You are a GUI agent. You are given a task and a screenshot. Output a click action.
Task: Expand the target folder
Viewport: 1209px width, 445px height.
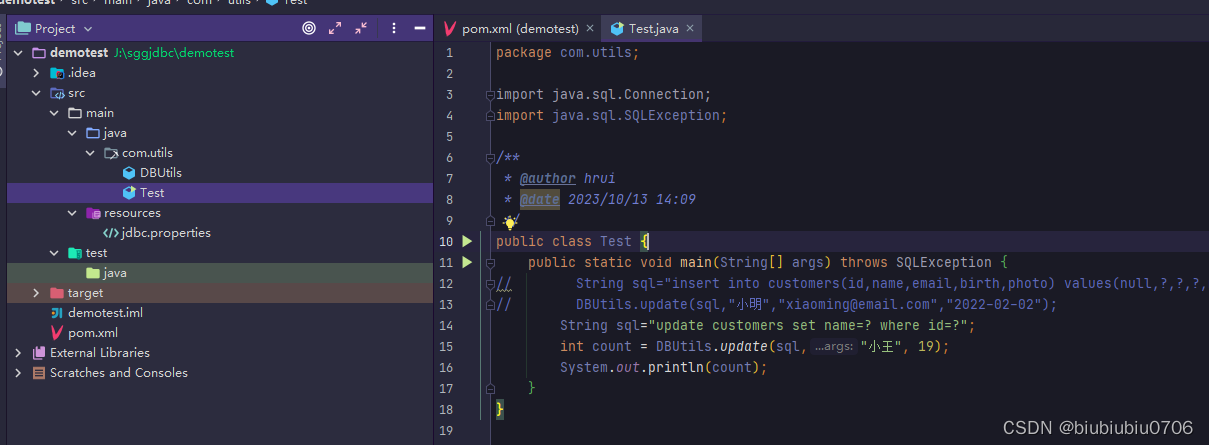point(36,293)
